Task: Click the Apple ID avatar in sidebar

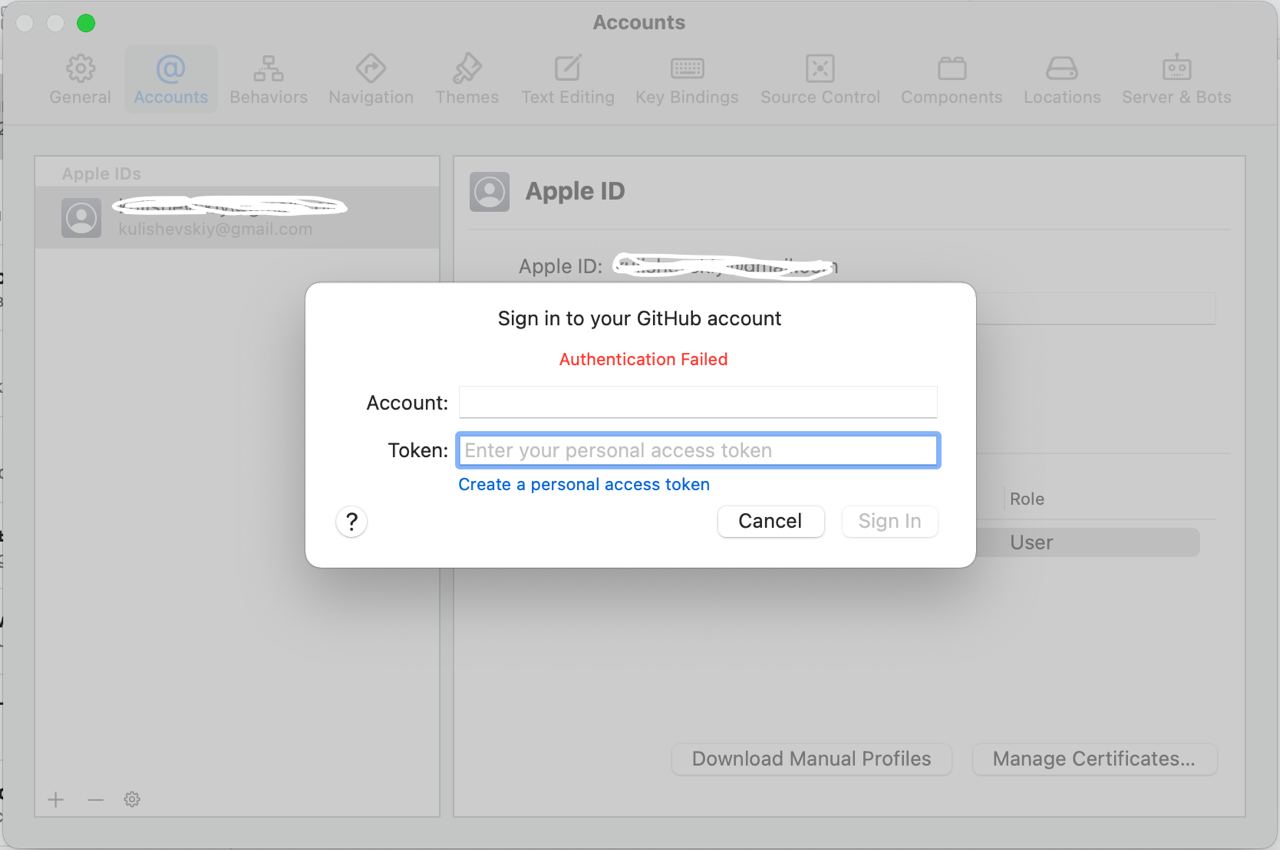Action: coord(81,217)
